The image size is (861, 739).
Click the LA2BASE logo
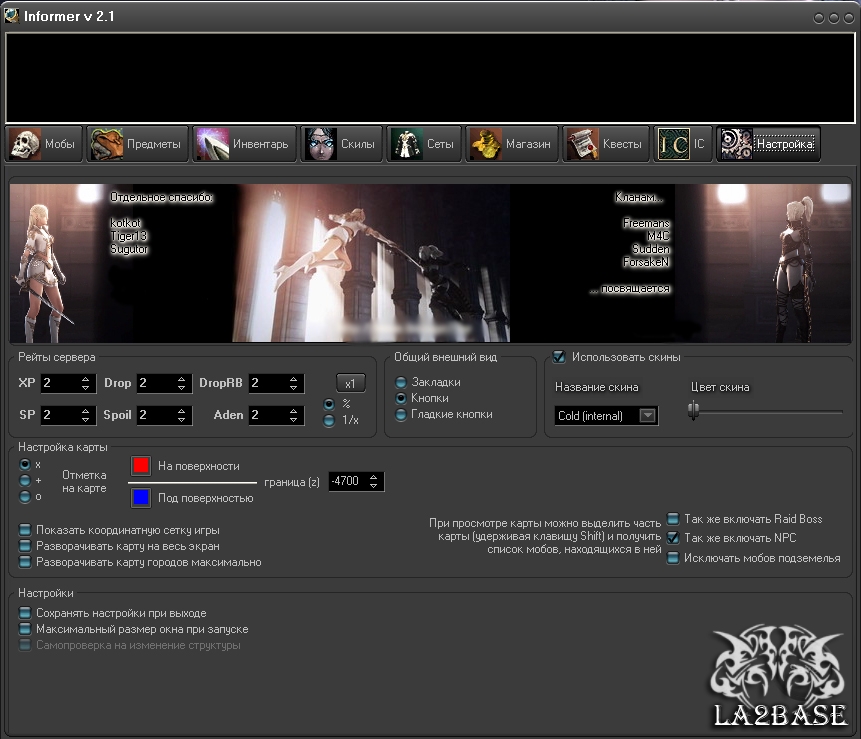click(x=778, y=678)
